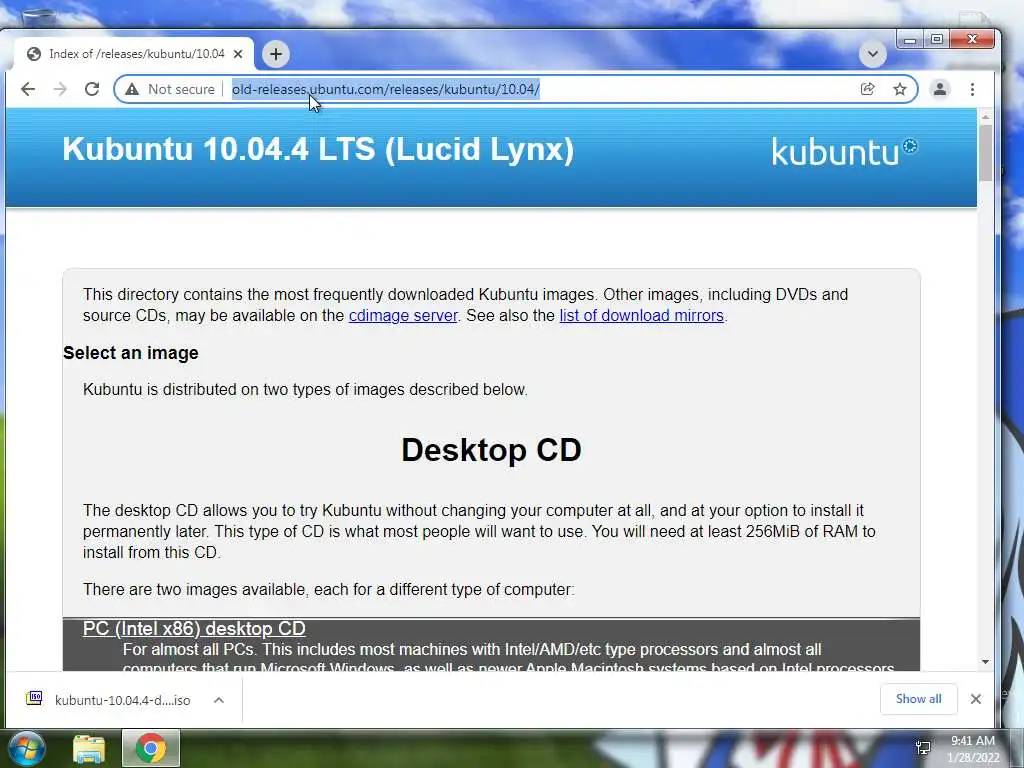Click the downloaded kubuntu-10.04.4 iso item

tap(123, 700)
